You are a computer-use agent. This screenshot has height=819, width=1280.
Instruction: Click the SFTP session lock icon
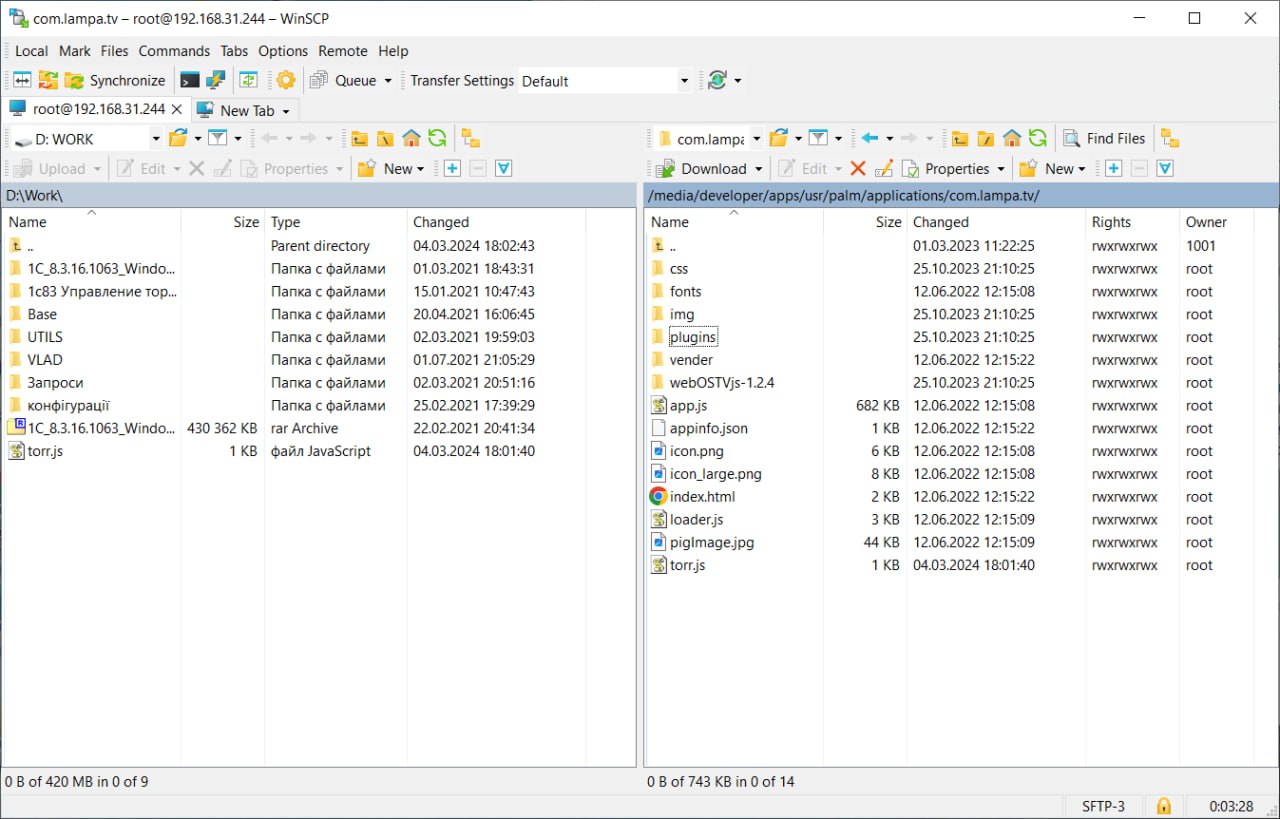point(1163,805)
